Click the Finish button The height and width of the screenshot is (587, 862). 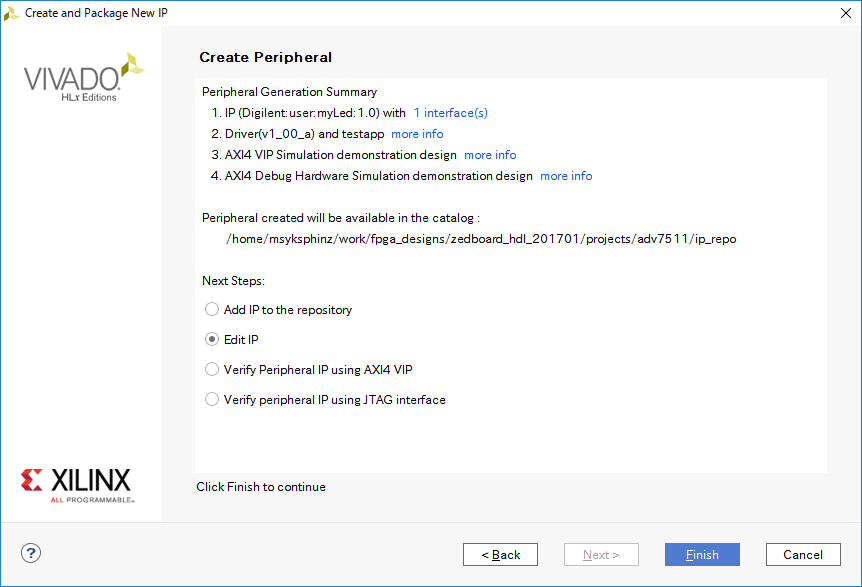point(702,555)
